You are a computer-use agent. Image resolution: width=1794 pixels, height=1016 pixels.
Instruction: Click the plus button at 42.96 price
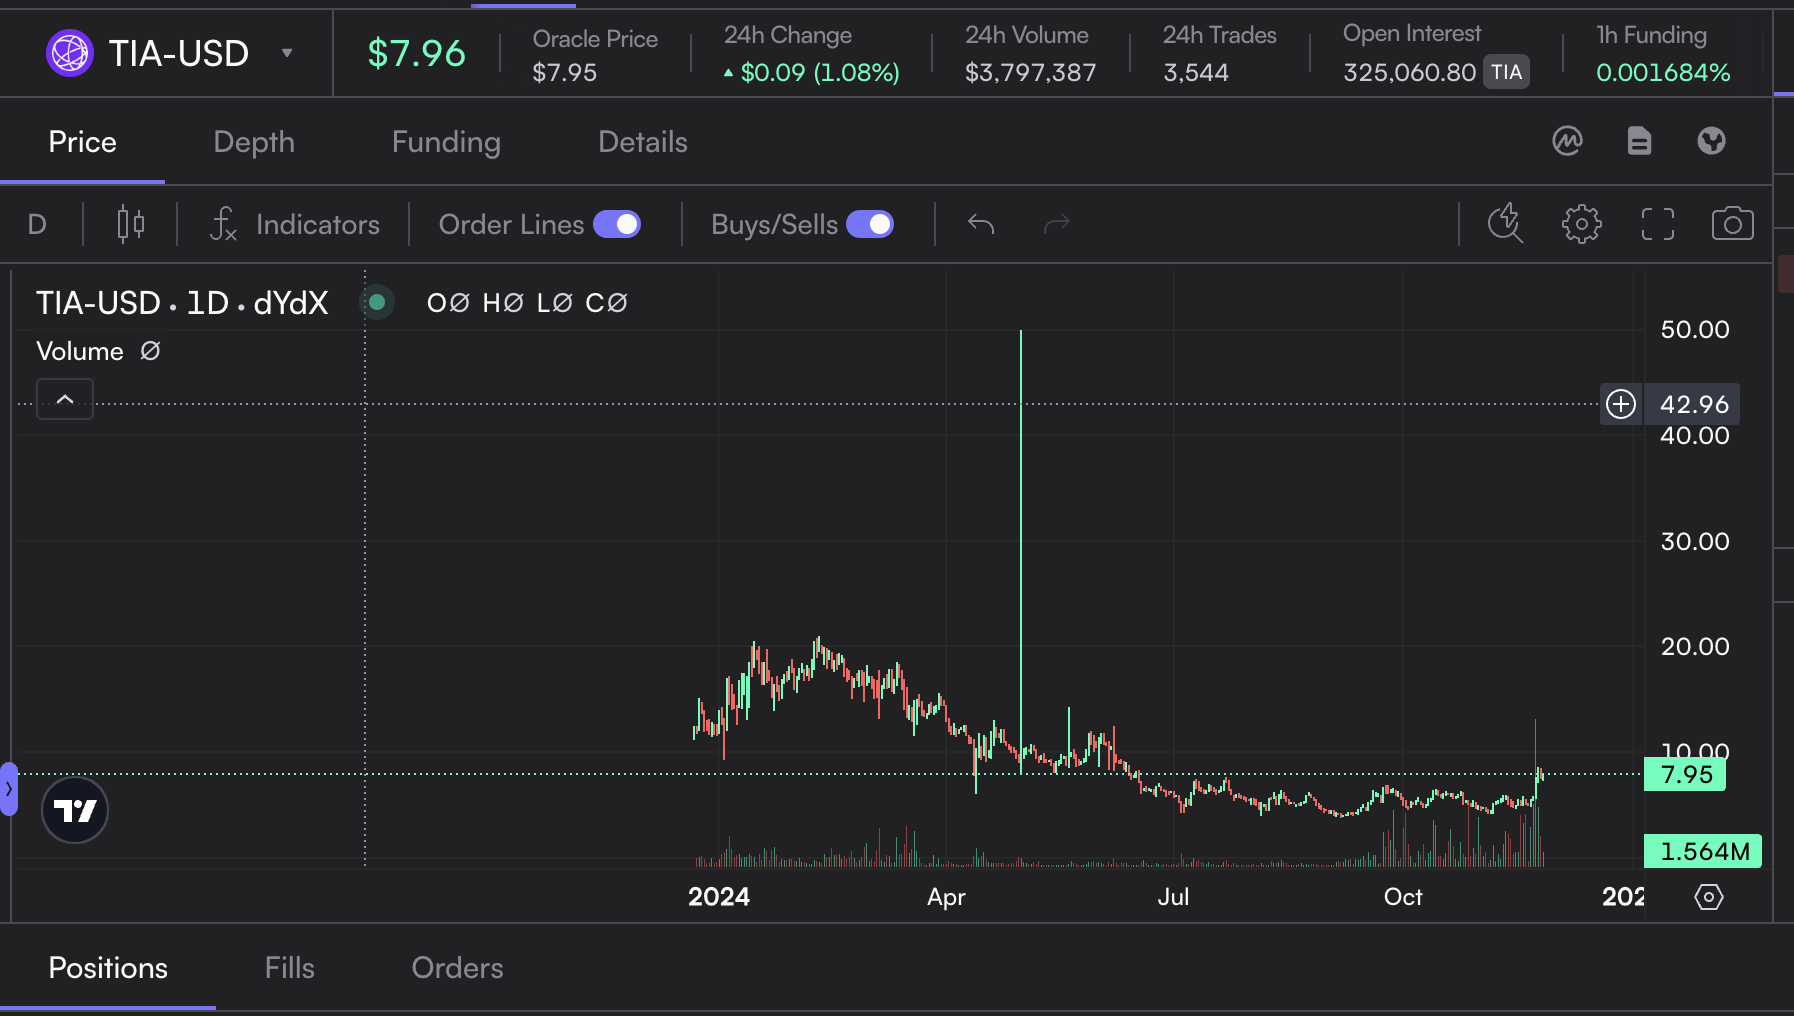coord(1621,404)
